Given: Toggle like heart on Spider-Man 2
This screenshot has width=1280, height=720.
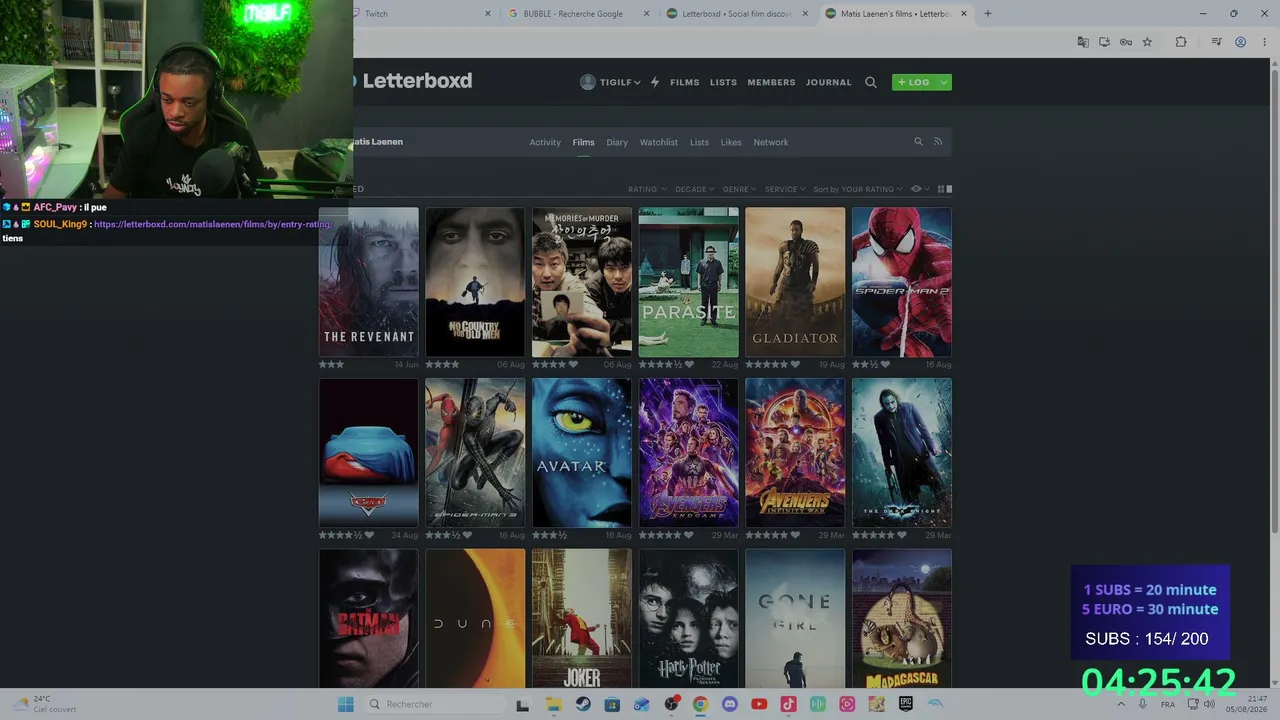Looking at the screenshot, I should [x=885, y=365].
